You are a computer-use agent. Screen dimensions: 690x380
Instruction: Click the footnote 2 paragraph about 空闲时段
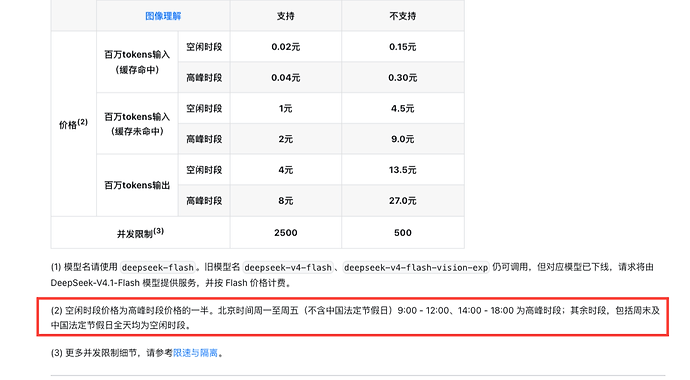[x=356, y=318]
